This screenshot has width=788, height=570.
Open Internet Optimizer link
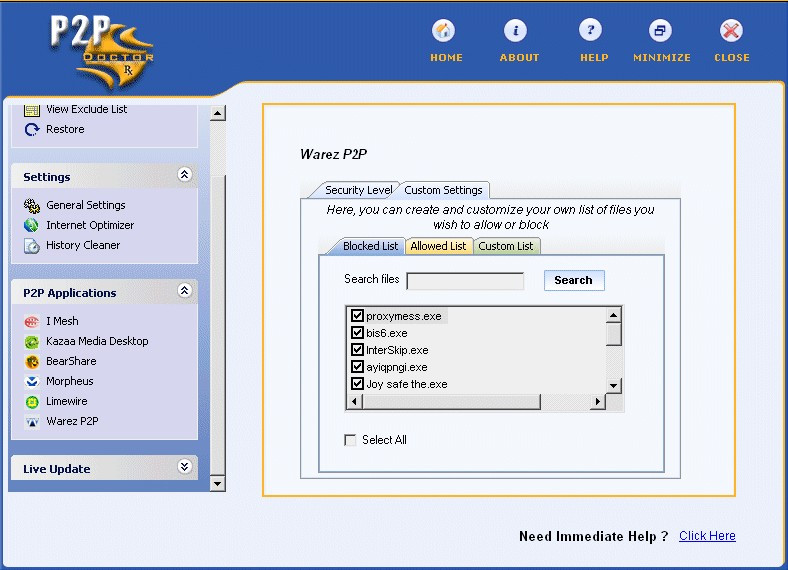90,225
